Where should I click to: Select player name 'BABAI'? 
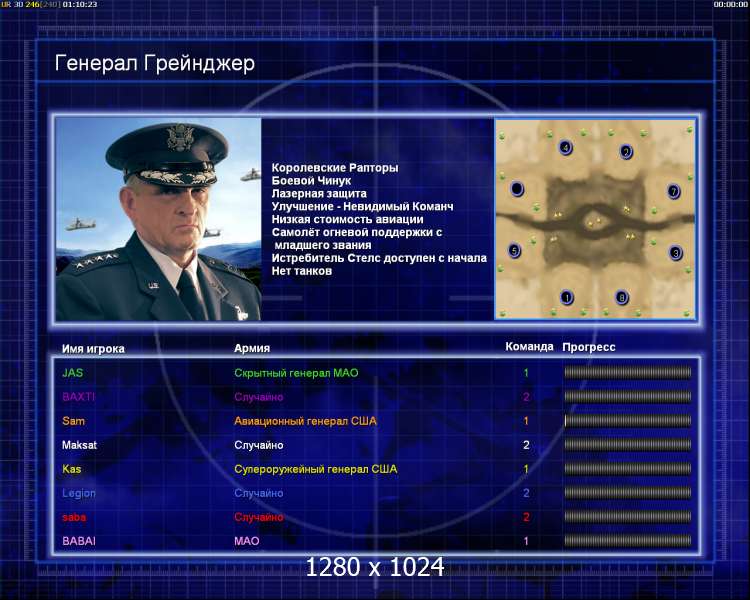click(78, 541)
